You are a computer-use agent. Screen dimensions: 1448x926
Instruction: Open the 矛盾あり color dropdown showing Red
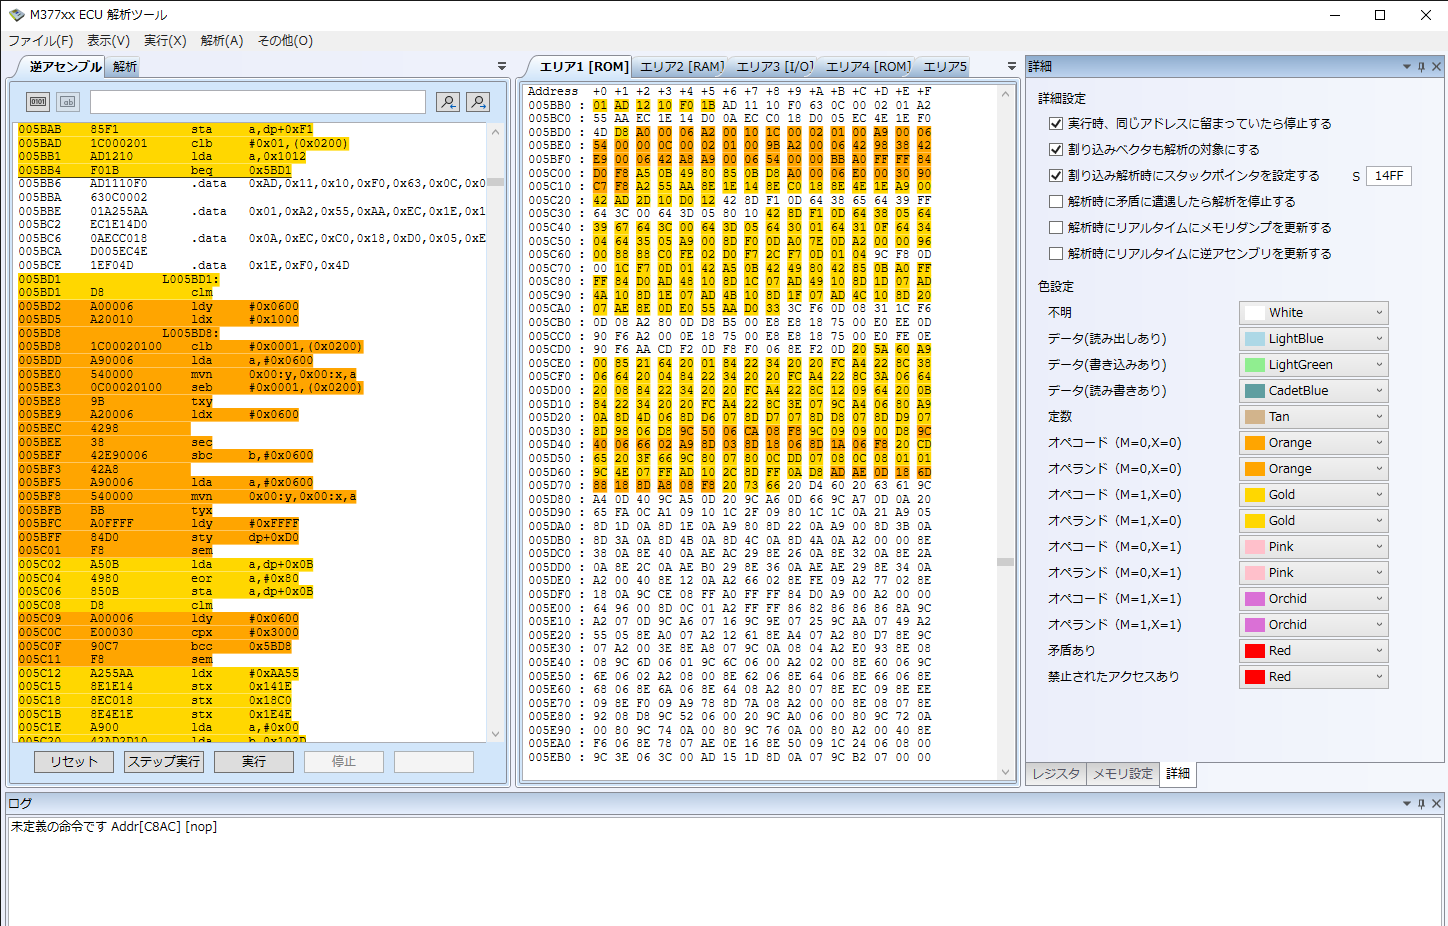1313,651
